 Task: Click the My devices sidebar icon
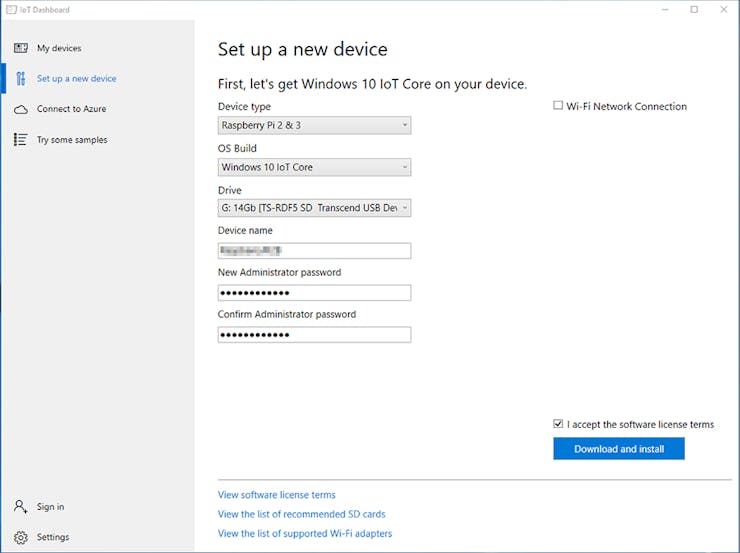coord(21,48)
